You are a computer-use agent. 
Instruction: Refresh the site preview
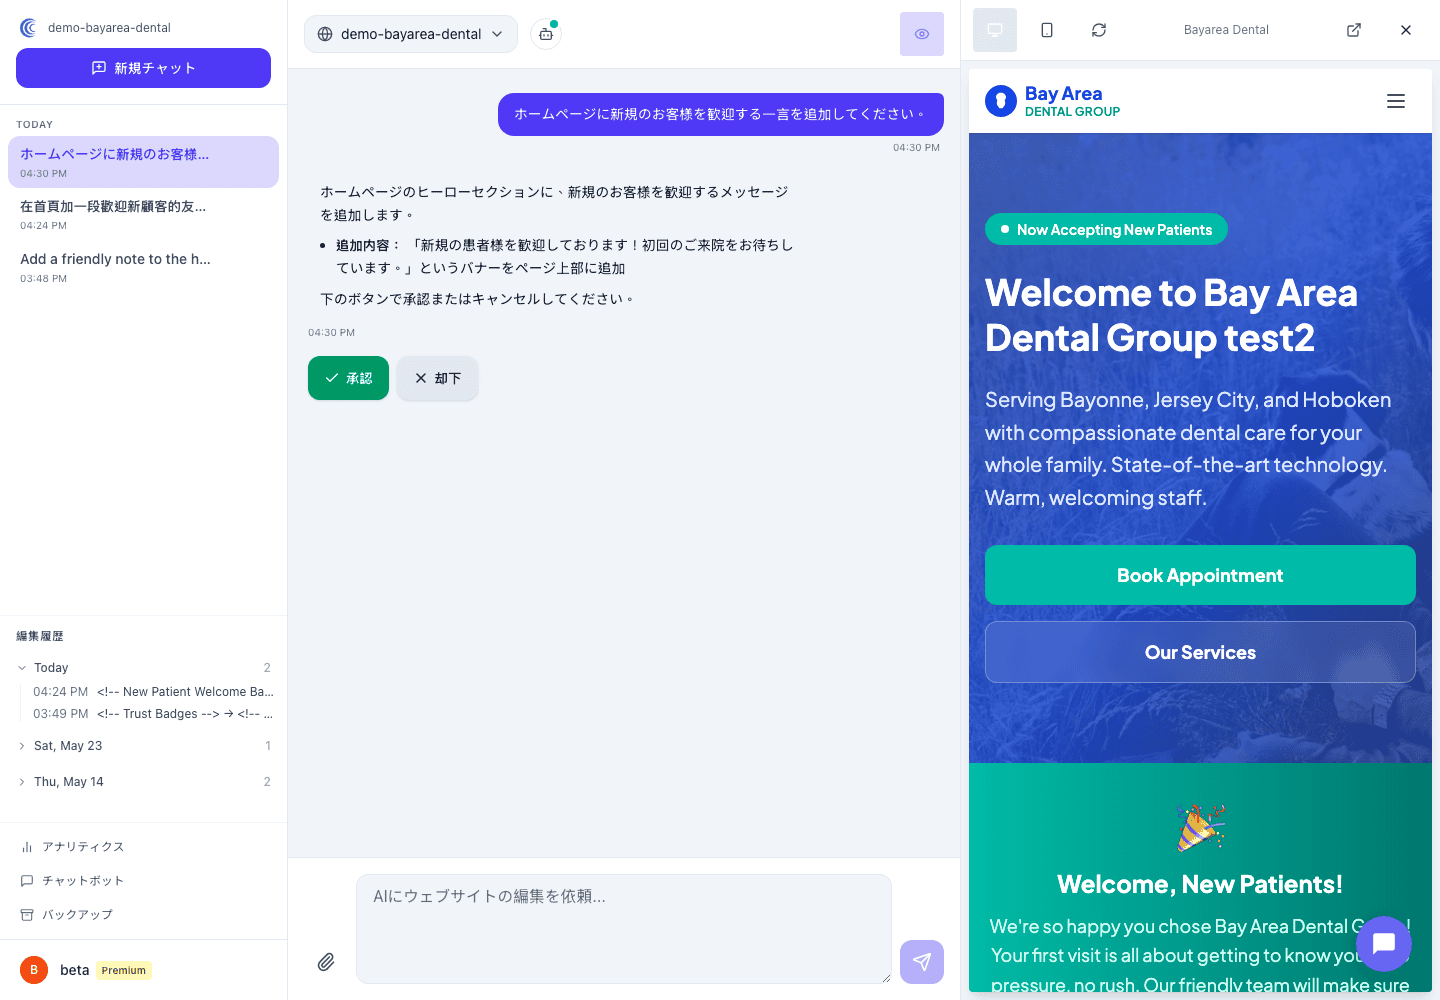click(1099, 30)
